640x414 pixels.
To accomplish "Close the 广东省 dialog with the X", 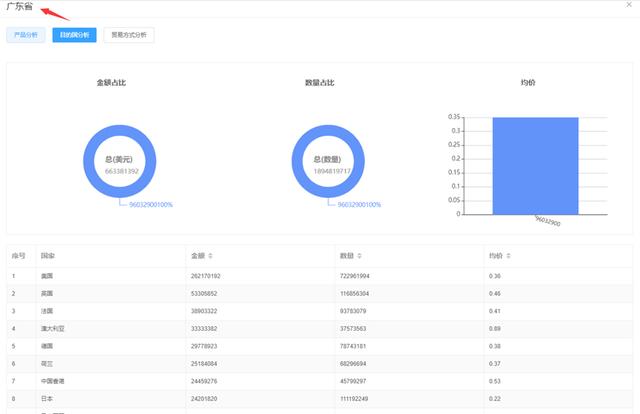I will 627,5.
